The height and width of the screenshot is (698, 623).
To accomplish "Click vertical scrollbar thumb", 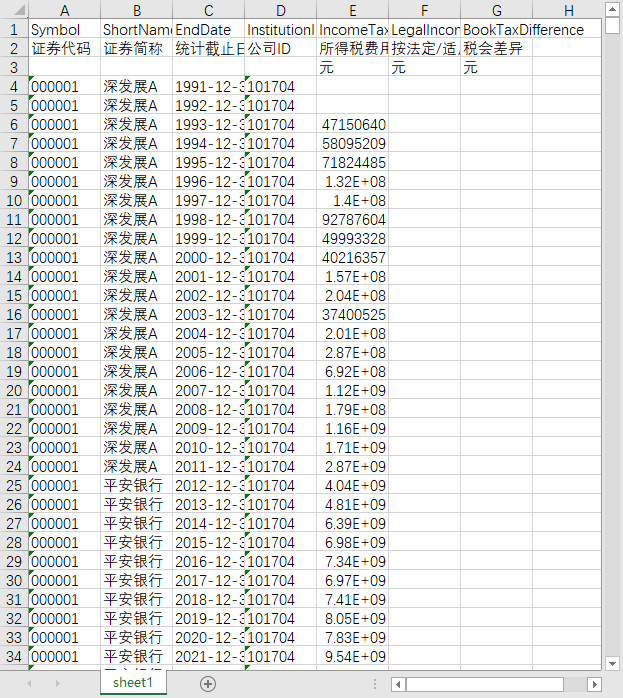I will click(x=612, y=25).
